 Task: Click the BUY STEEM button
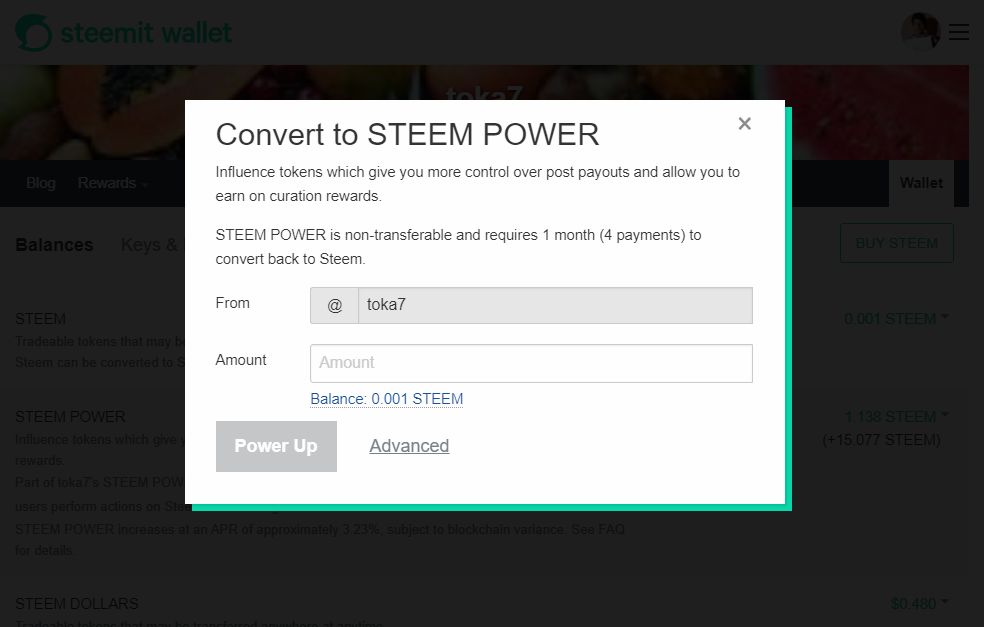click(x=897, y=243)
